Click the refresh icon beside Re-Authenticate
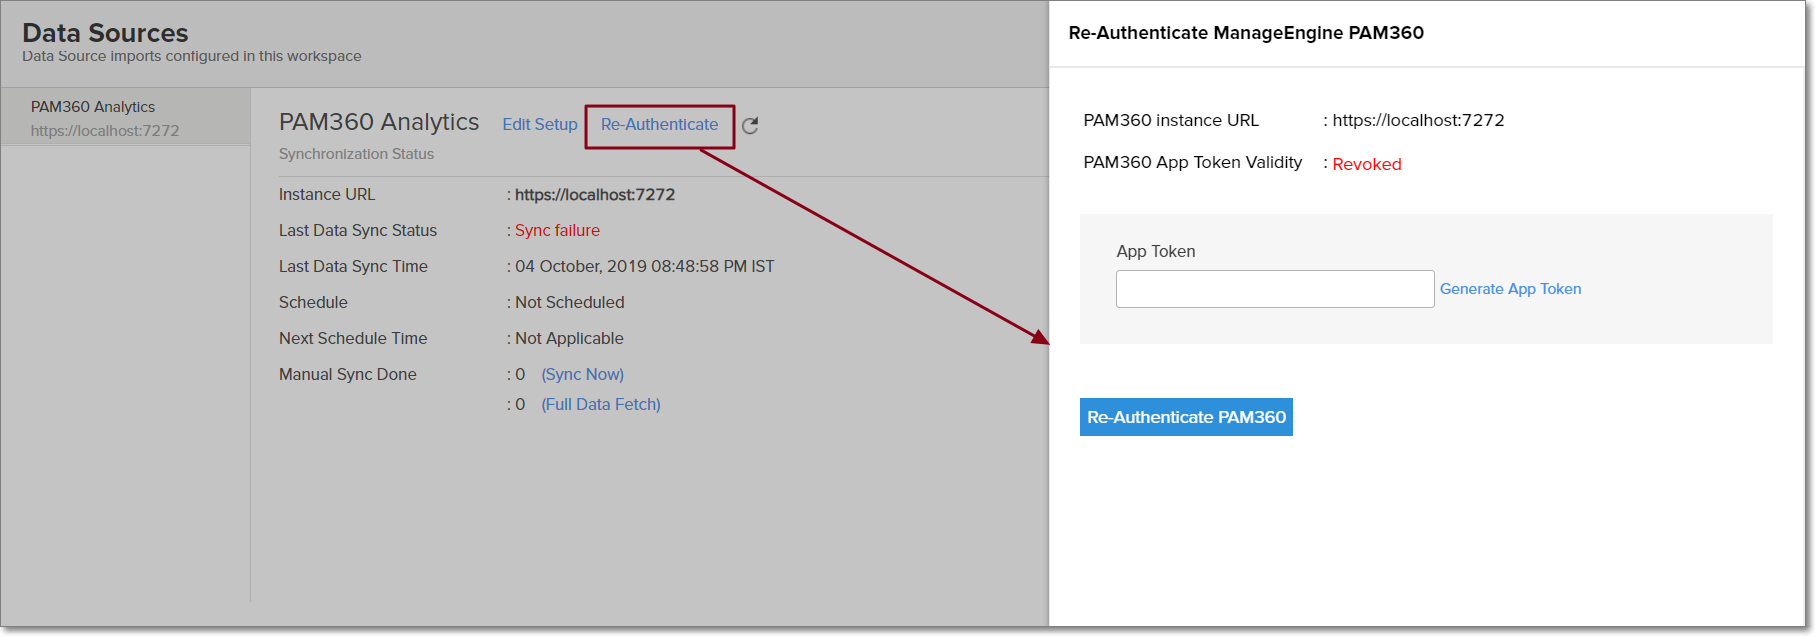Image resolution: width=1815 pixels, height=636 pixels. point(750,125)
